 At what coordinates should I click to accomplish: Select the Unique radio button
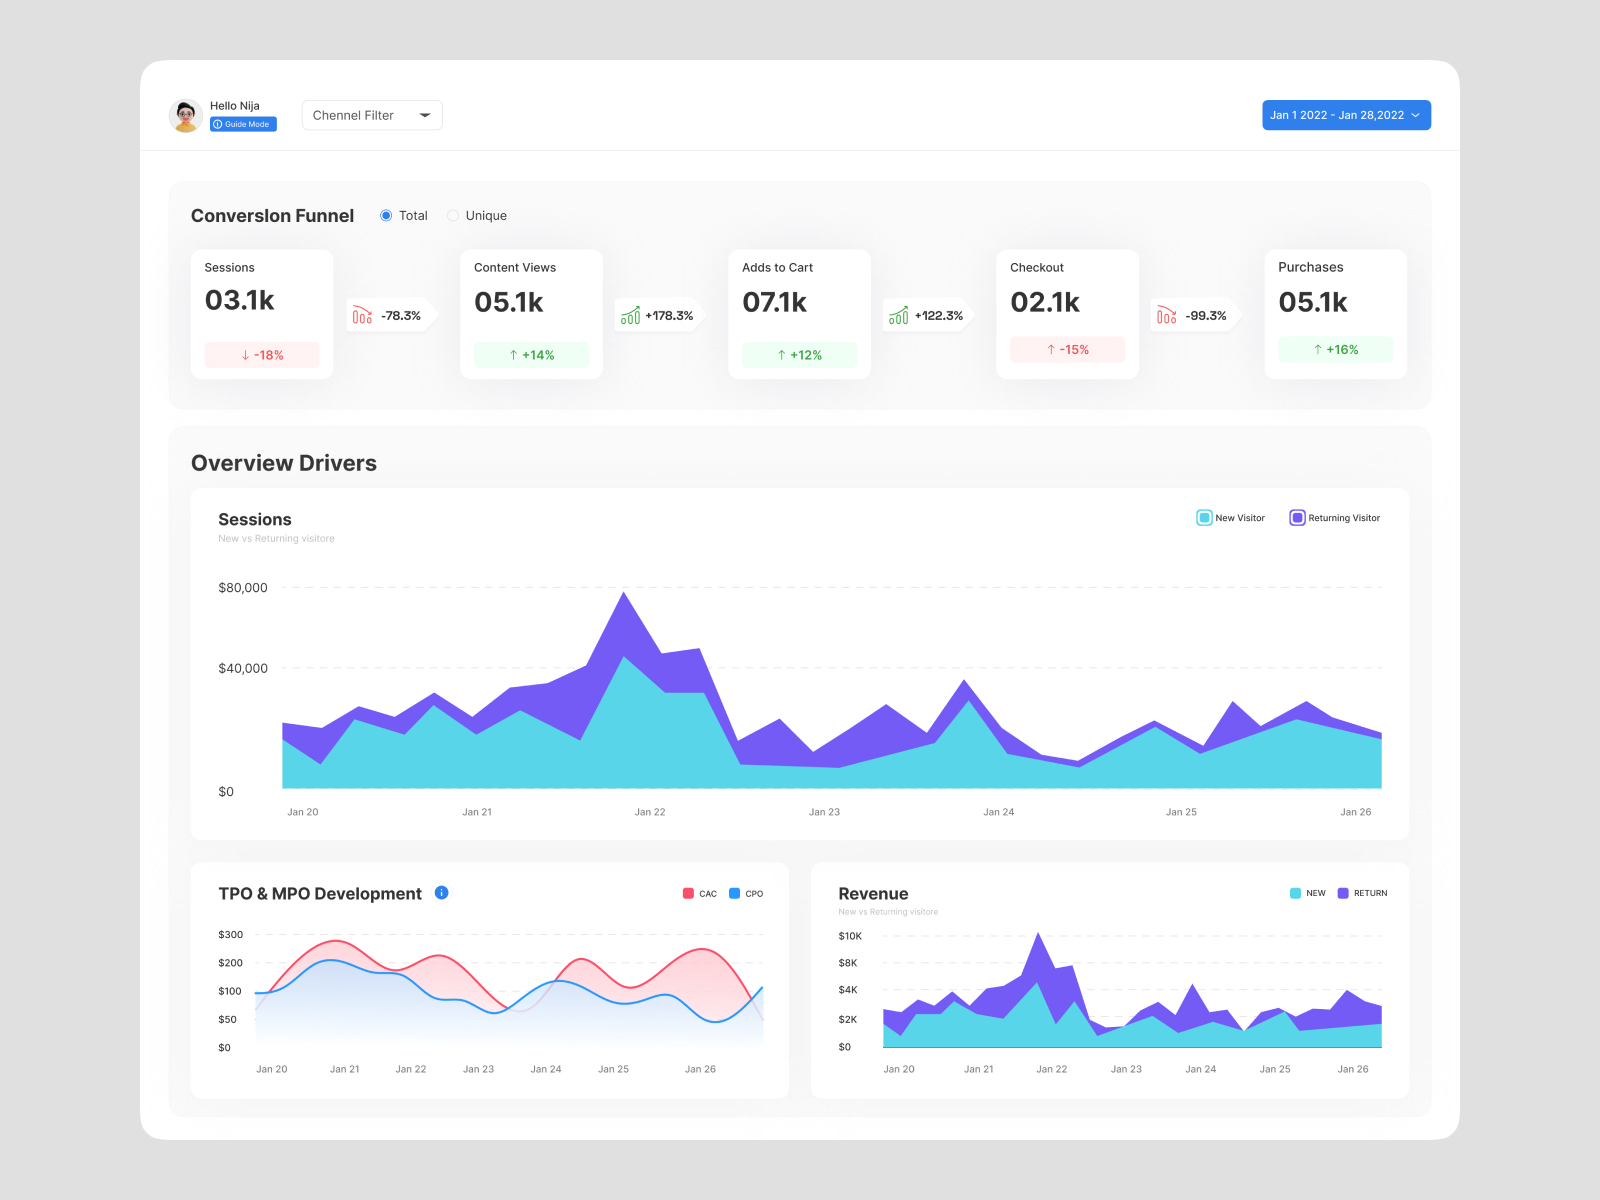(453, 215)
